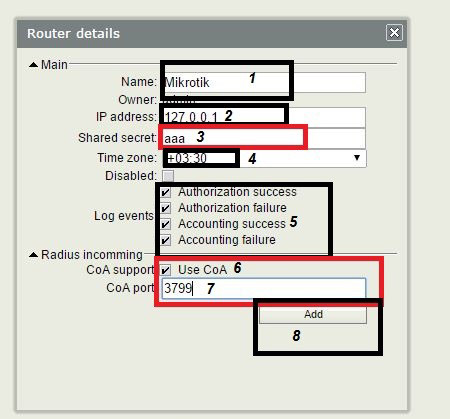450x419 pixels.
Task: Open the Time zone dropdown arrow
Action: click(x=357, y=158)
